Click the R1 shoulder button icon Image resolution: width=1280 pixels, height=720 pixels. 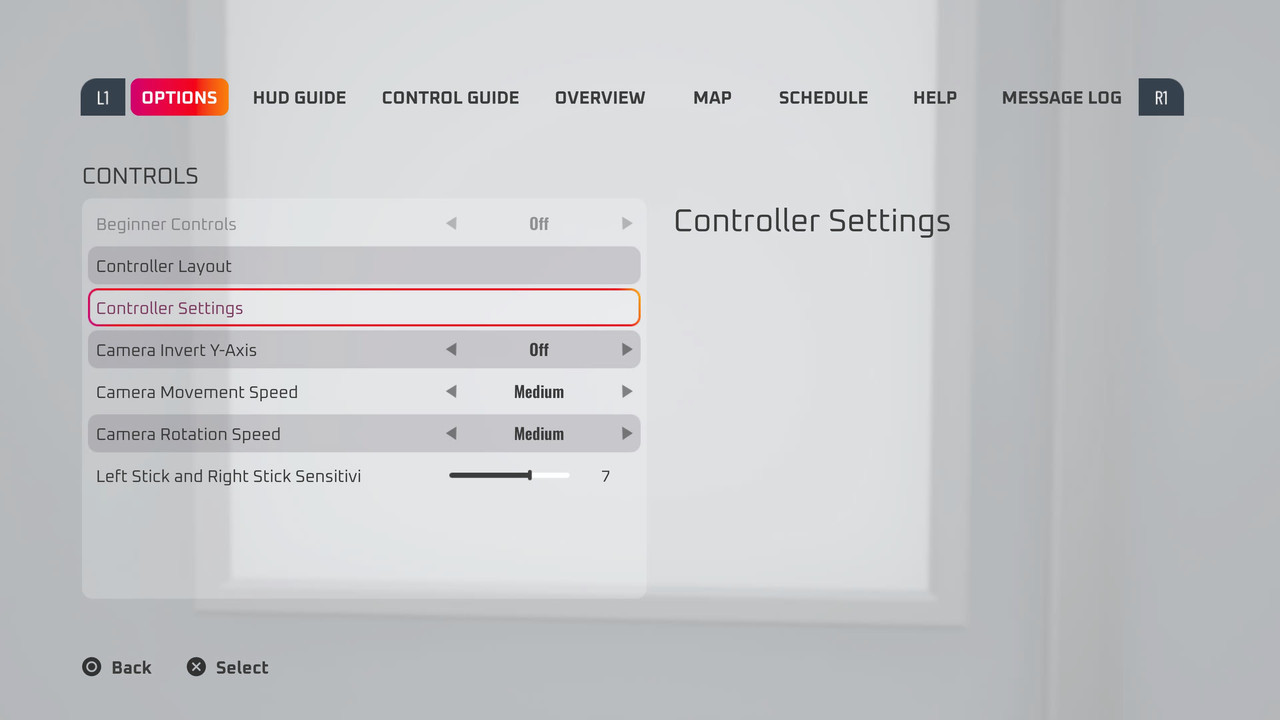(x=1161, y=97)
